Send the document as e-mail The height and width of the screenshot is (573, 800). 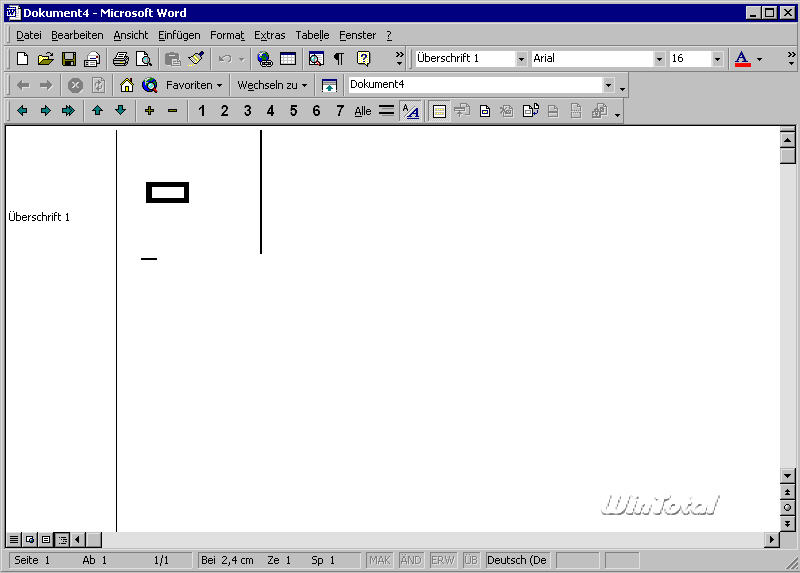92,59
